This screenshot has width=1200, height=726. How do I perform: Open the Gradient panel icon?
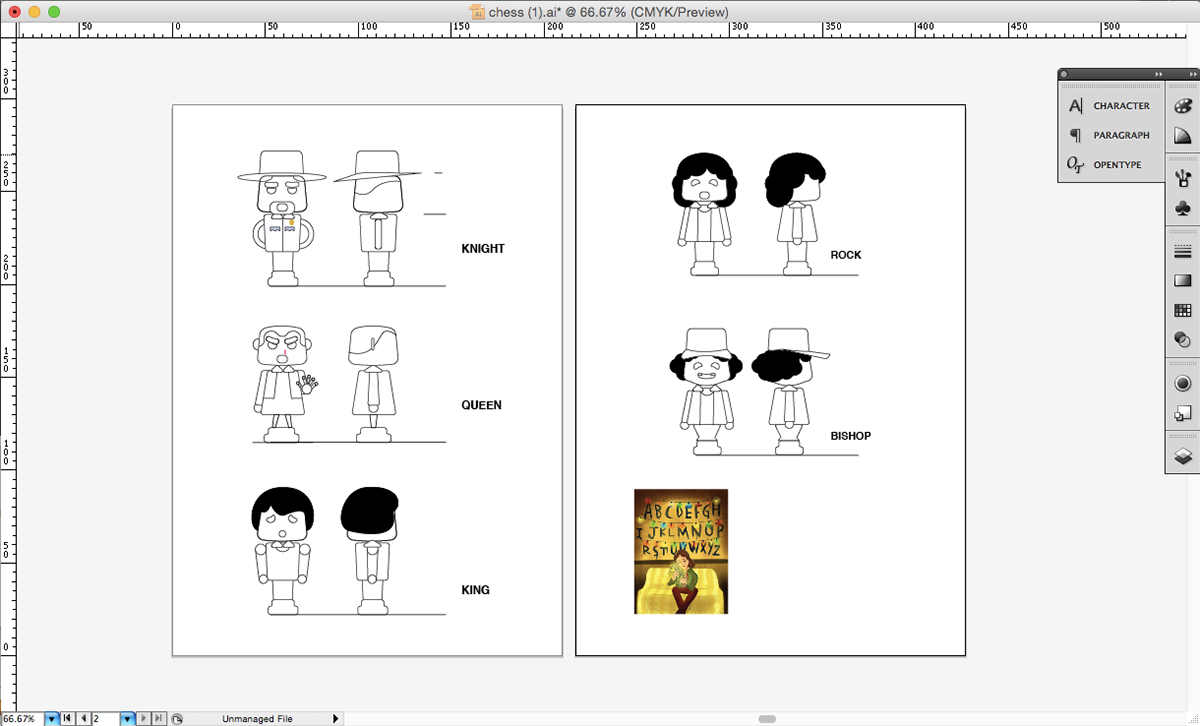tap(1182, 281)
